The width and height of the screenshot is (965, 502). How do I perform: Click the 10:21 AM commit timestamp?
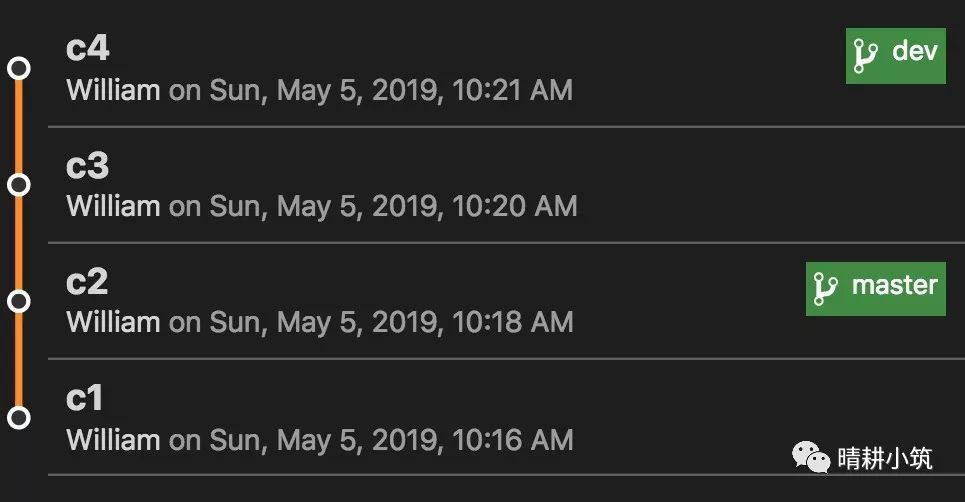pyautogui.click(x=513, y=90)
